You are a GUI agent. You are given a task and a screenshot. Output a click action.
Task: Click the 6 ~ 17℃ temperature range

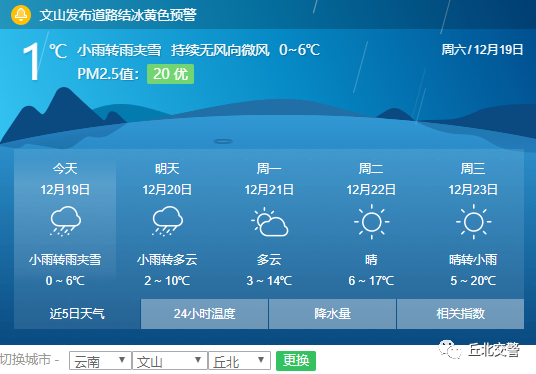coord(371,281)
